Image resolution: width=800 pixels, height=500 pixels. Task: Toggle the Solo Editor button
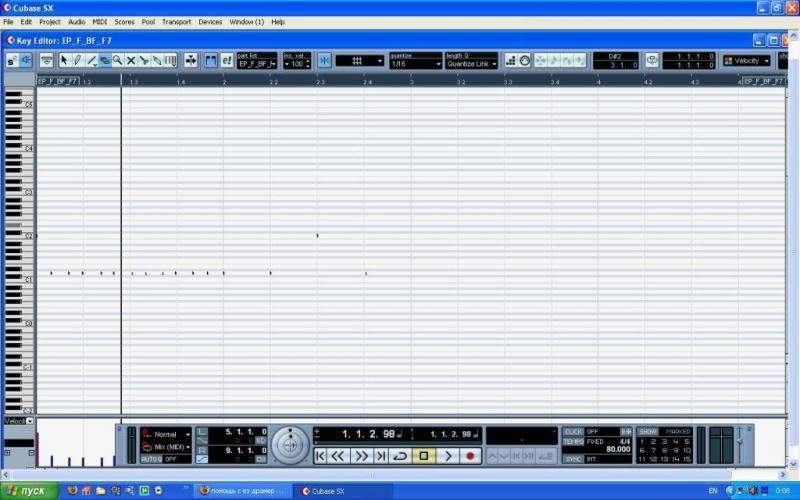coord(11,61)
